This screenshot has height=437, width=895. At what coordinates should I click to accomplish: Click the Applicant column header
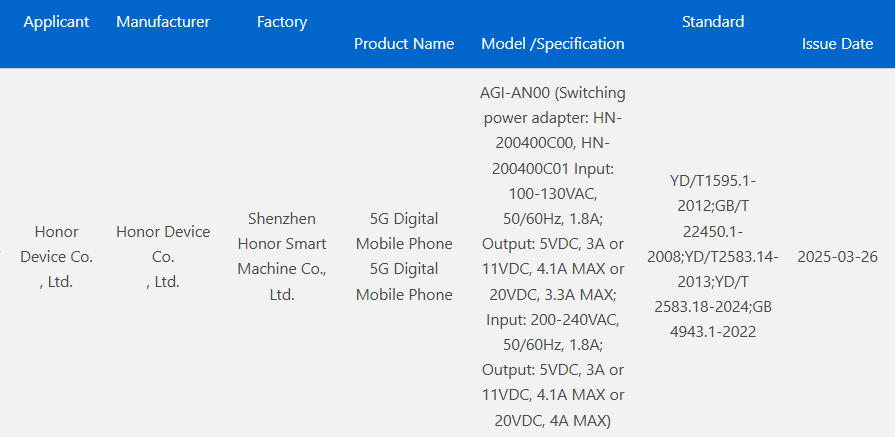coord(56,22)
